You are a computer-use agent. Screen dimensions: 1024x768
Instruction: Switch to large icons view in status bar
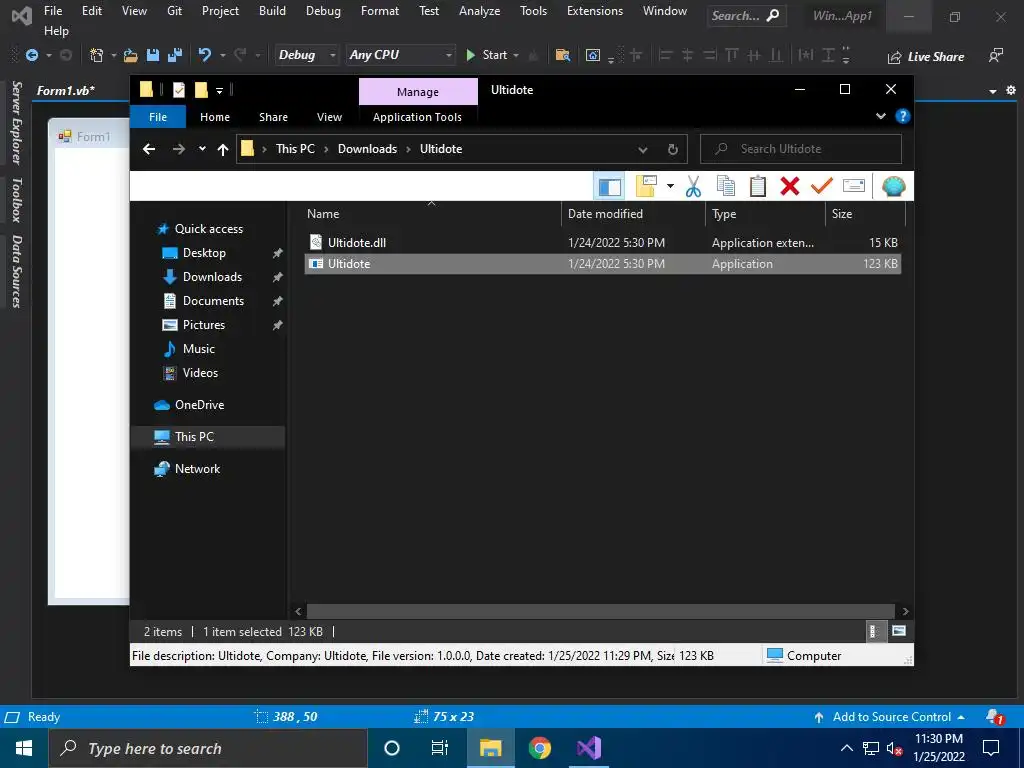click(899, 631)
